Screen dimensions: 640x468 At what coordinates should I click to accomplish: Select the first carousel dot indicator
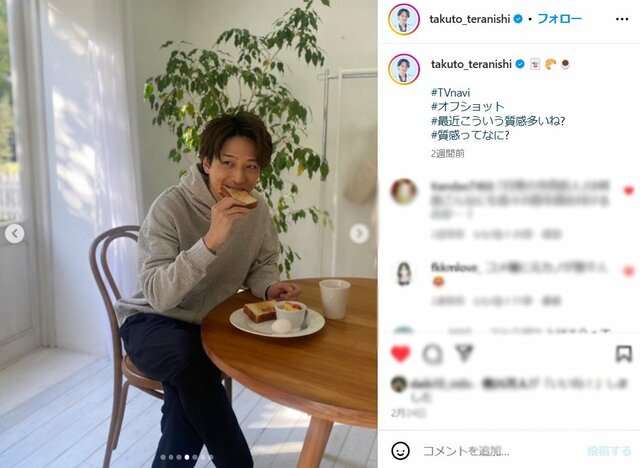[163, 457]
